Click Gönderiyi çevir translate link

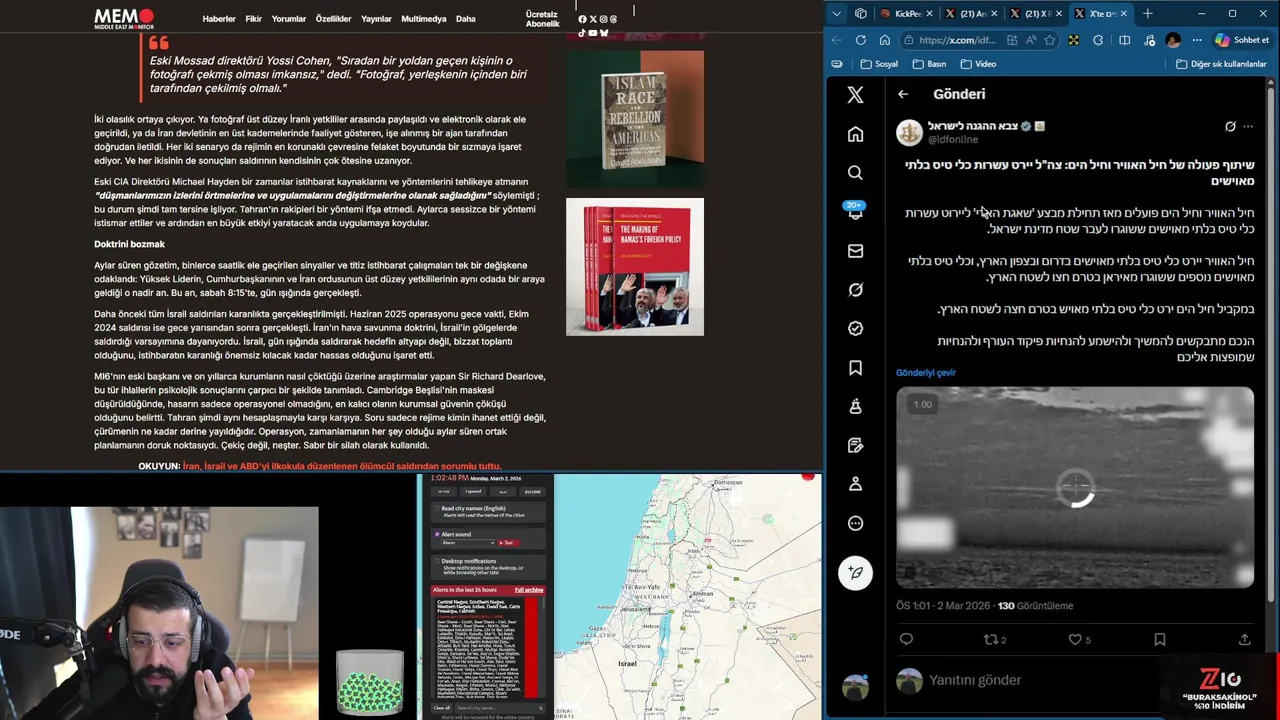[x=926, y=373]
